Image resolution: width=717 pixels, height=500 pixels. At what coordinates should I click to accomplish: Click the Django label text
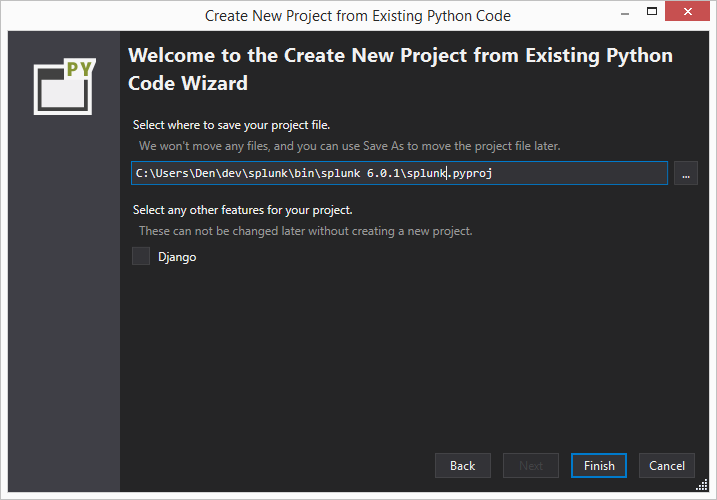tap(177, 257)
